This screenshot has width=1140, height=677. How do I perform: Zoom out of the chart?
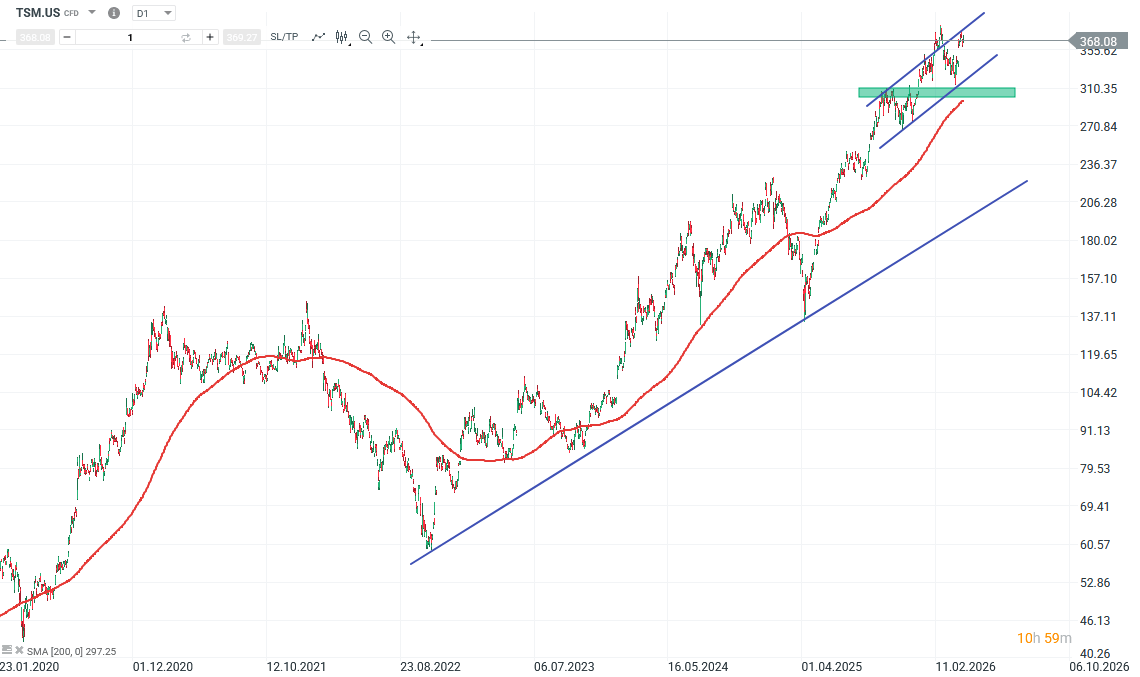pos(365,37)
